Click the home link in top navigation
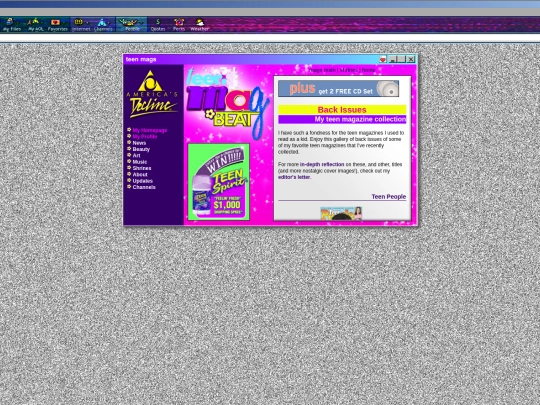Image resolution: width=540 pixels, height=405 pixels. [x=368, y=70]
